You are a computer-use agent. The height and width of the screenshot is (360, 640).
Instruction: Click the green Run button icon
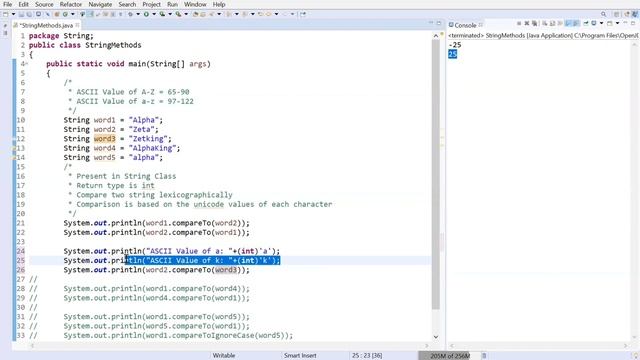(x=146, y=14)
